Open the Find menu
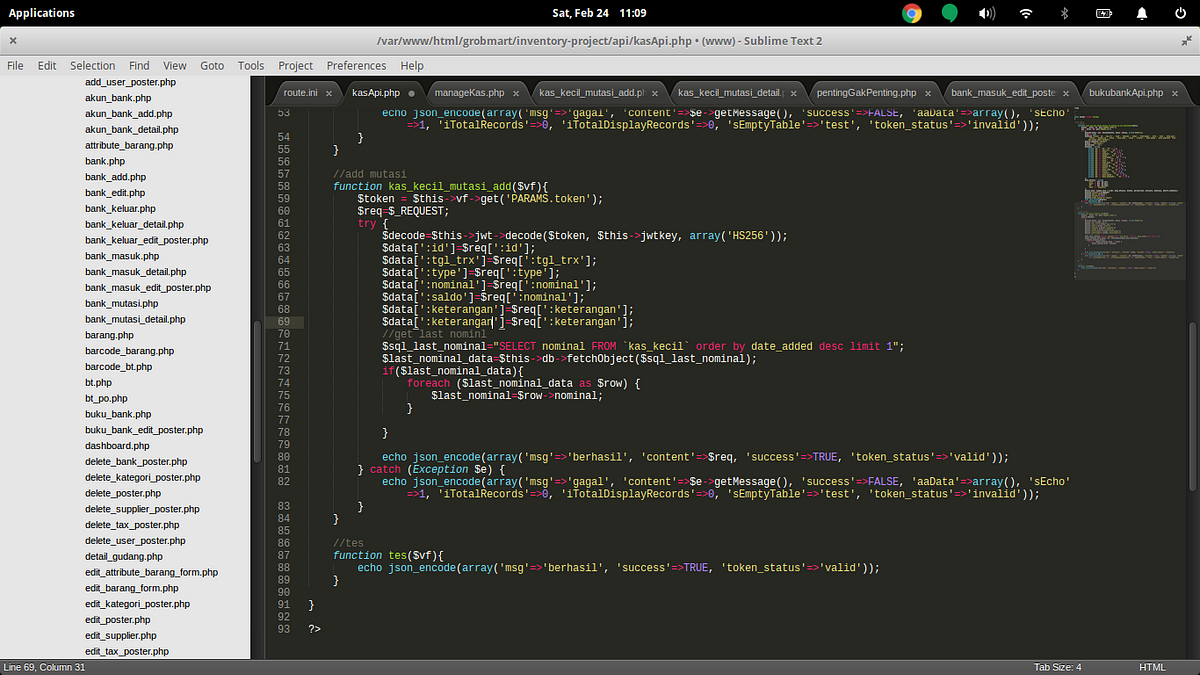 139,65
